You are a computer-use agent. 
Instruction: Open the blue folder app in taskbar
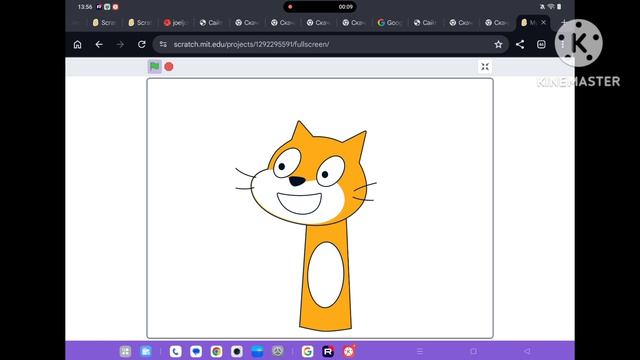pos(257,351)
